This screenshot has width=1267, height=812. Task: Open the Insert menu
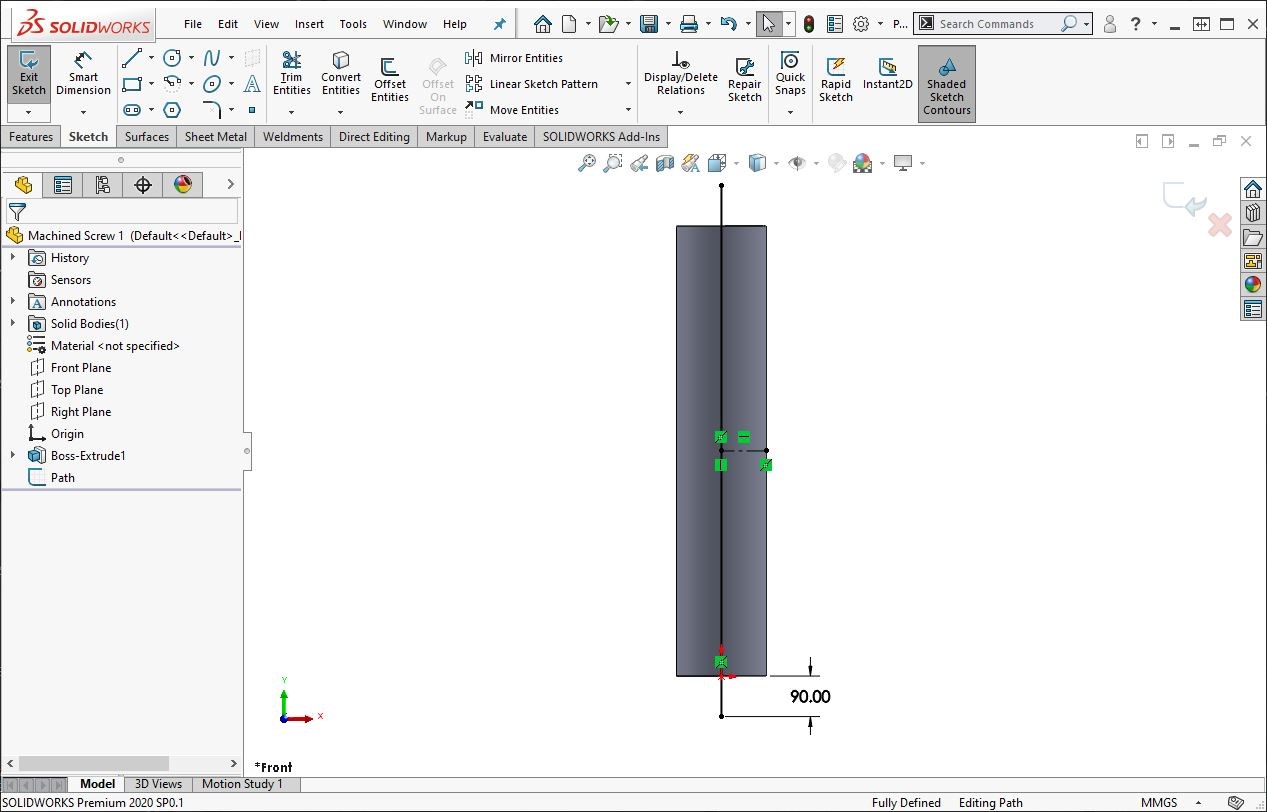pyautogui.click(x=309, y=24)
